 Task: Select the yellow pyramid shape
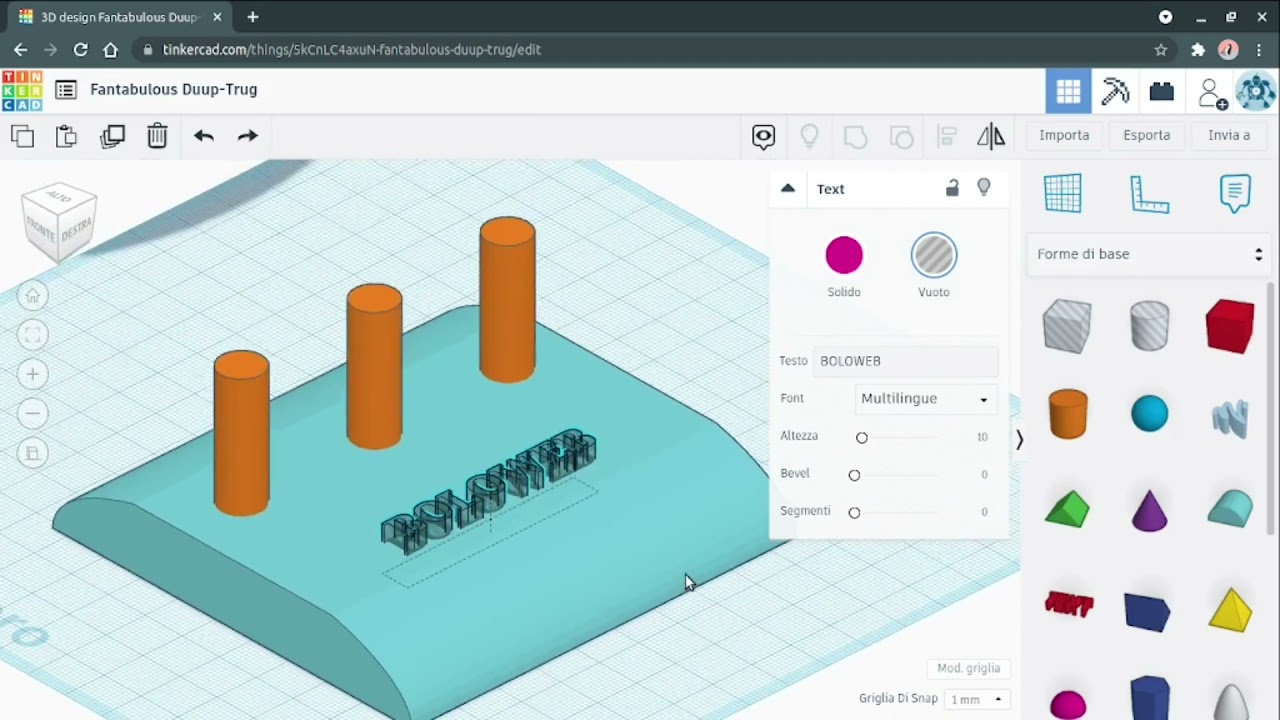(1230, 610)
